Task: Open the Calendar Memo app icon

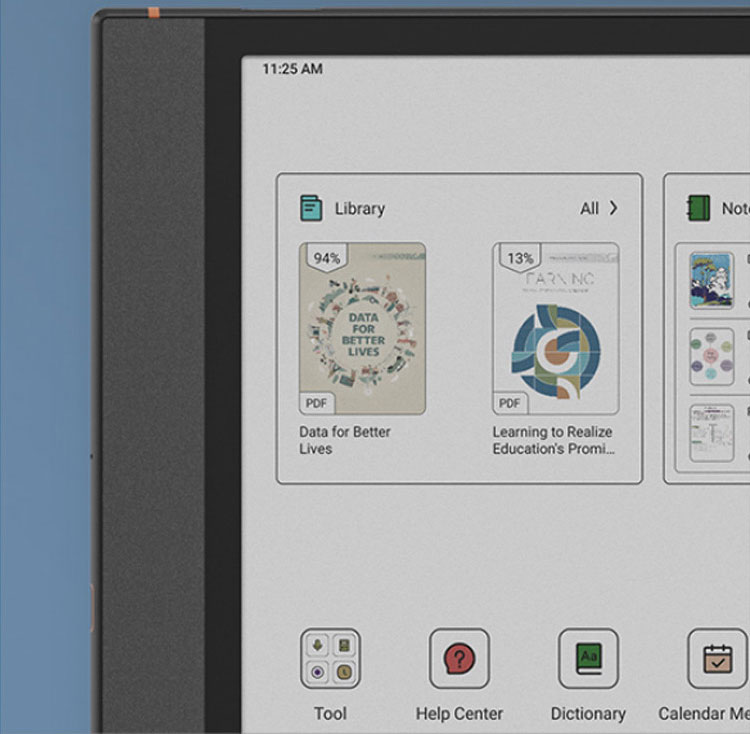Action: (717, 658)
